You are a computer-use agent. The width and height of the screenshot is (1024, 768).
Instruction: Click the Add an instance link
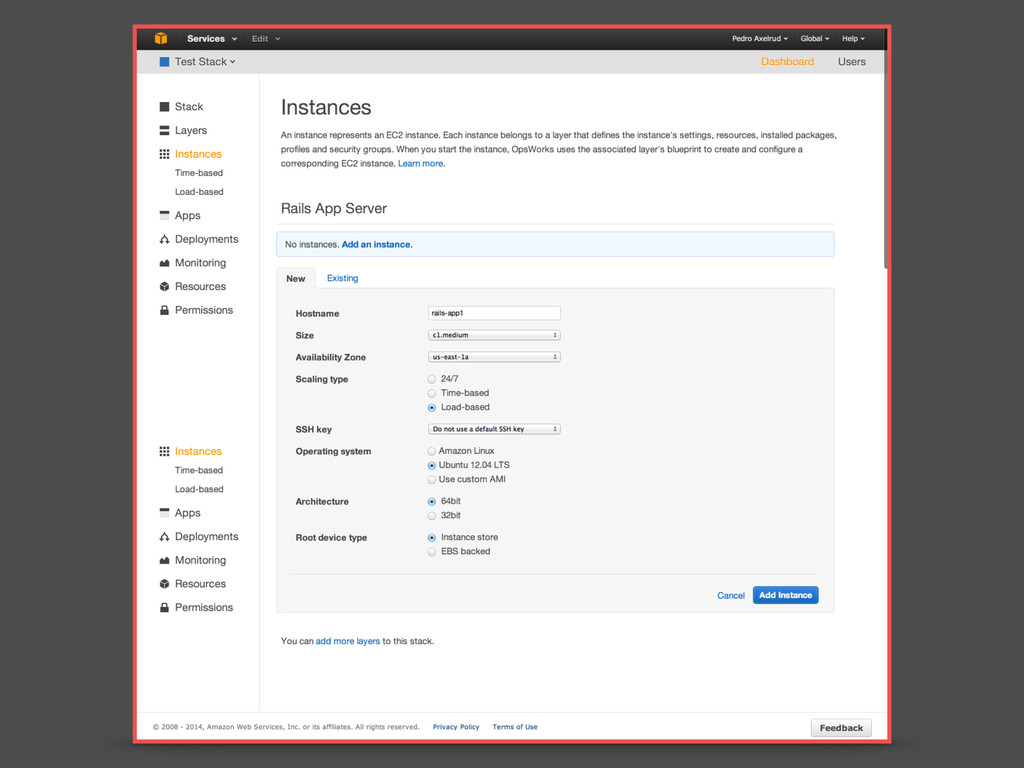click(x=376, y=244)
